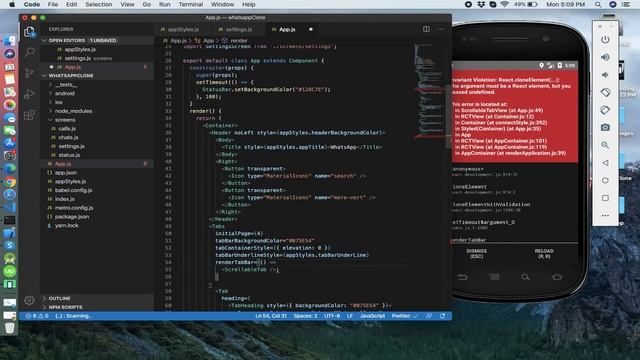
Task: Click feedback icon in status bar
Action: (429, 316)
